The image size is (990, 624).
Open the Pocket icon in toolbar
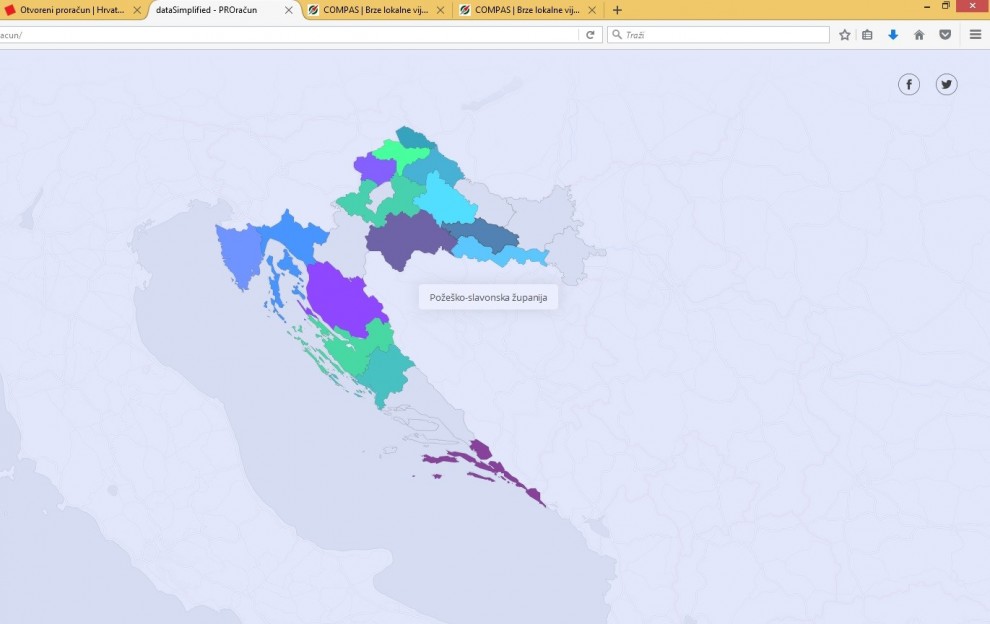pos(945,35)
